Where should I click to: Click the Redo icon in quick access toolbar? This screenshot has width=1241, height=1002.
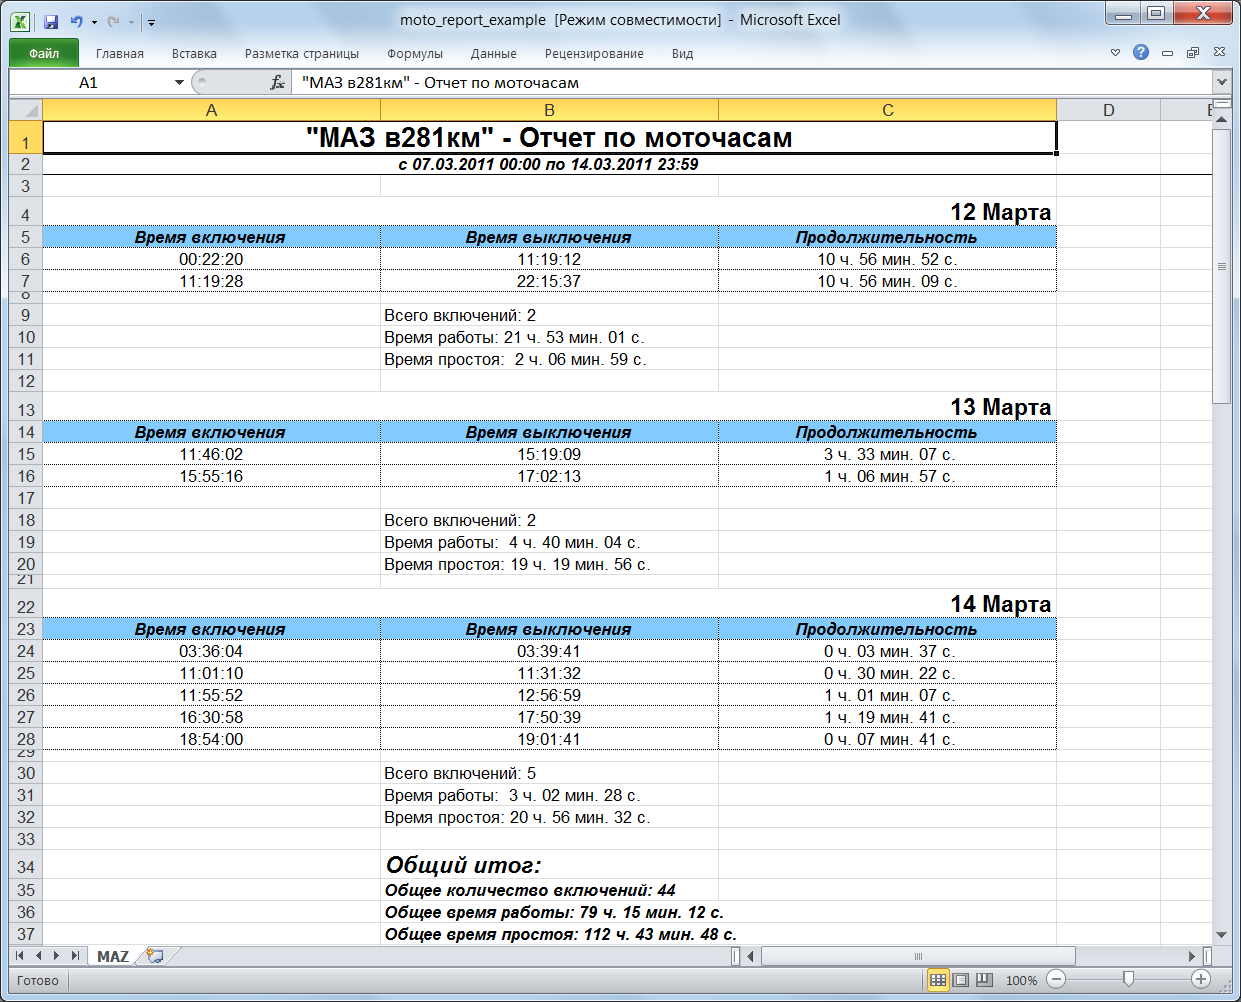tap(113, 21)
